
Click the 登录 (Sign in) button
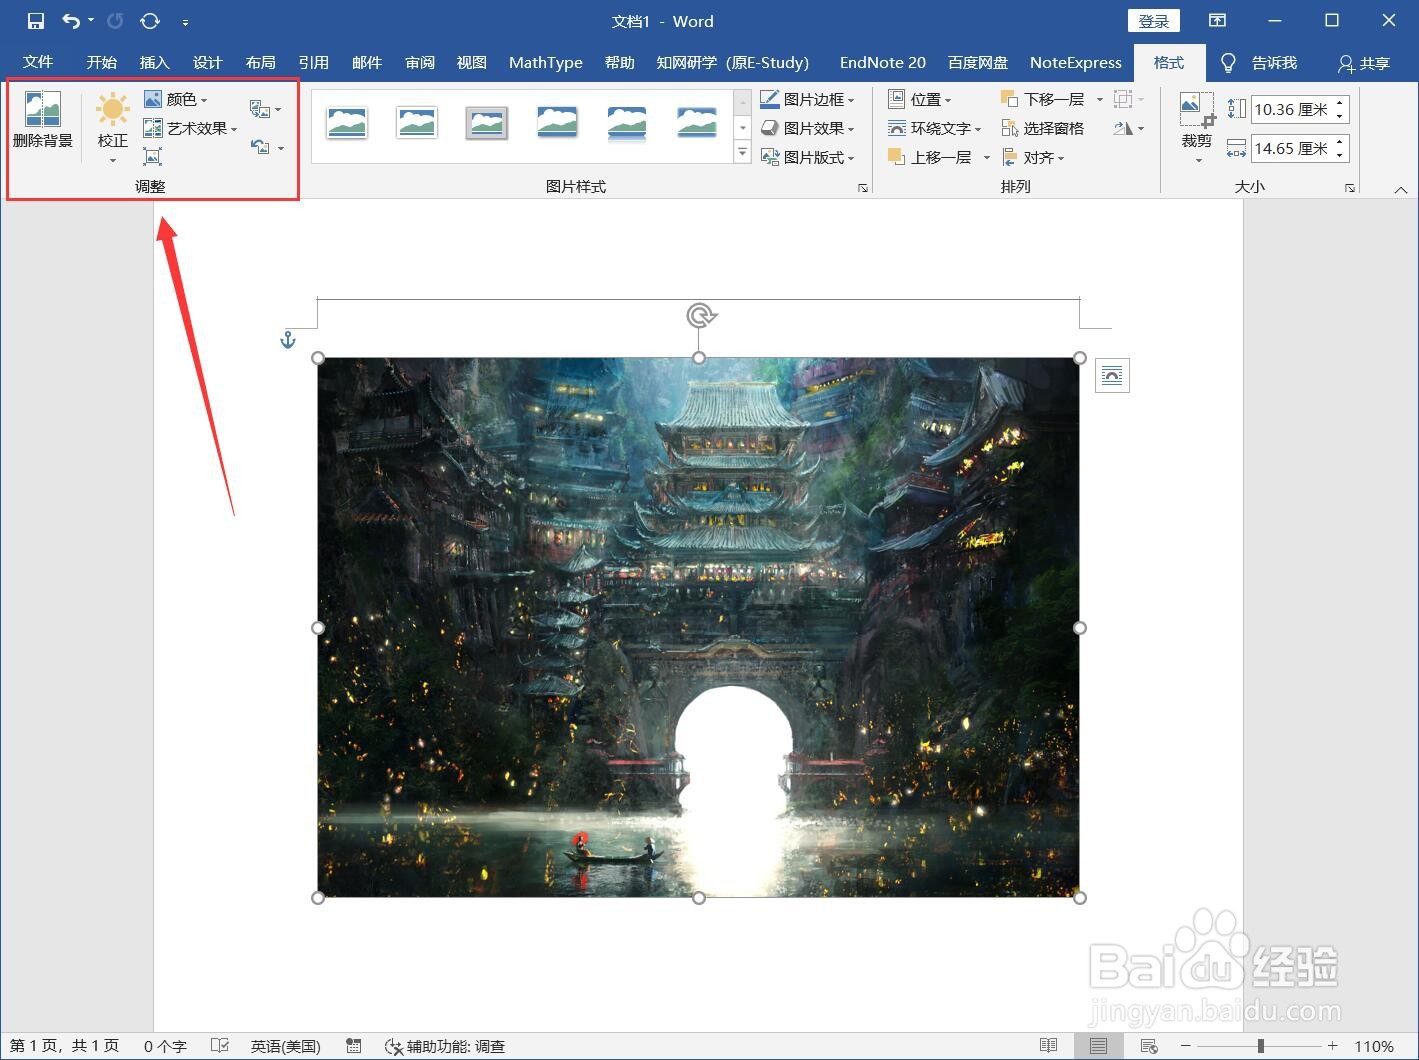point(1153,20)
